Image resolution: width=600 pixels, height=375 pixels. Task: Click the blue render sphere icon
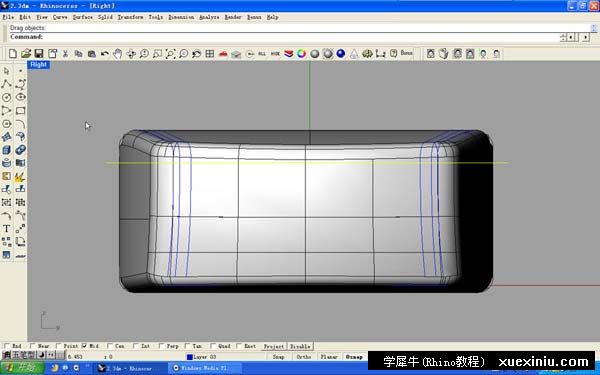[341, 54]
